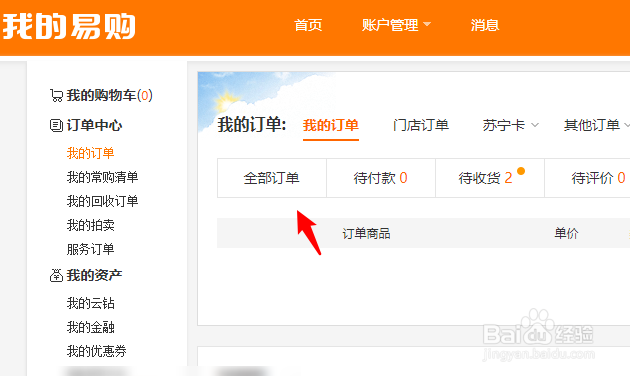Open 我的拍卖
The width and height of the screenshot is (630, 376).
pyautogui.click(x=90, y=225)
